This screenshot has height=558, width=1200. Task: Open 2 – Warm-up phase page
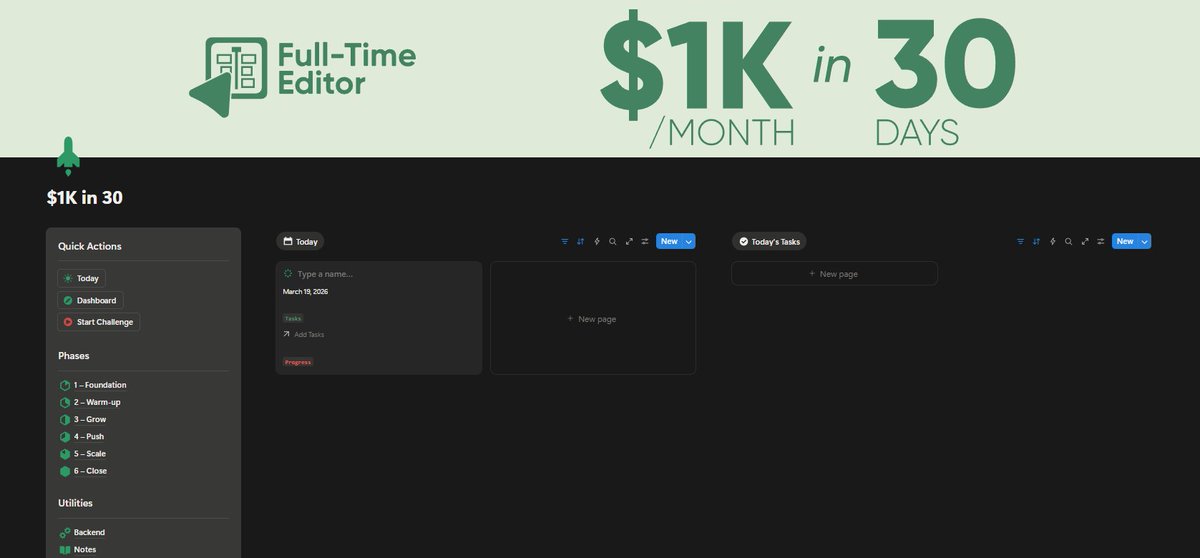point(97,402)
